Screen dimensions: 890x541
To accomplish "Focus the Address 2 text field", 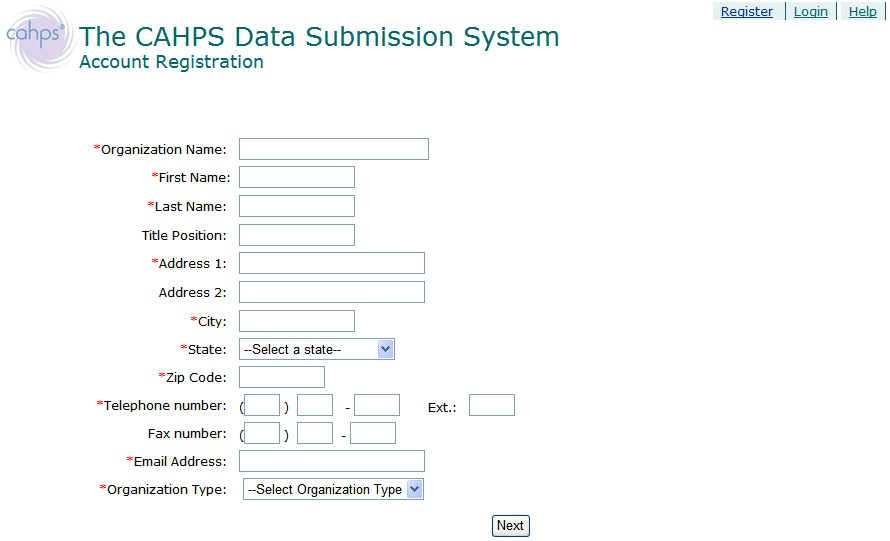I will (x=331, y=292).
